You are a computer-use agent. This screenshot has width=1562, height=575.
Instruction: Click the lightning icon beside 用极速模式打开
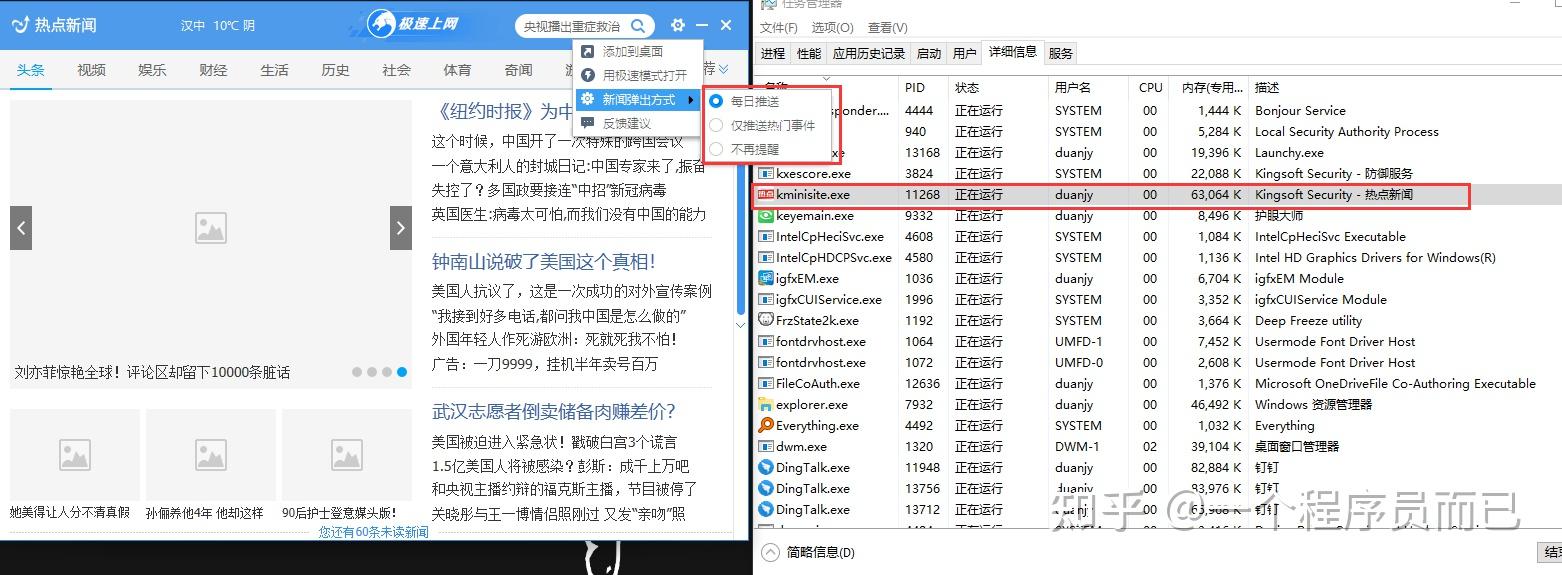pos(588,75)
